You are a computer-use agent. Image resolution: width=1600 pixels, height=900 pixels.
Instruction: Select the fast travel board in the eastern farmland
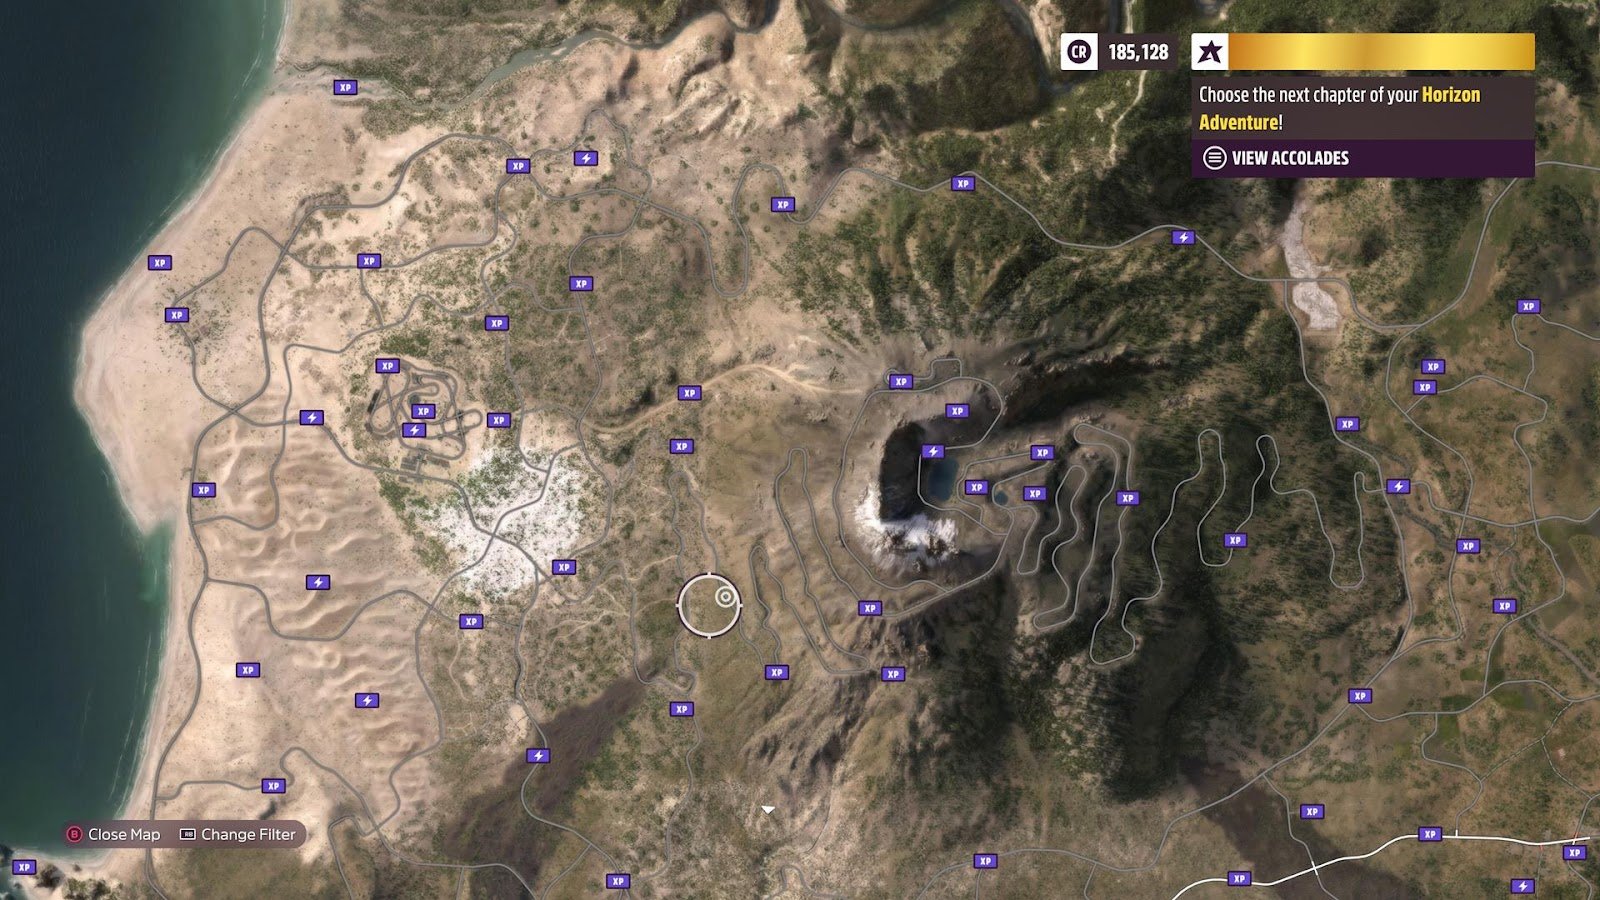(x=1398, y=487)
